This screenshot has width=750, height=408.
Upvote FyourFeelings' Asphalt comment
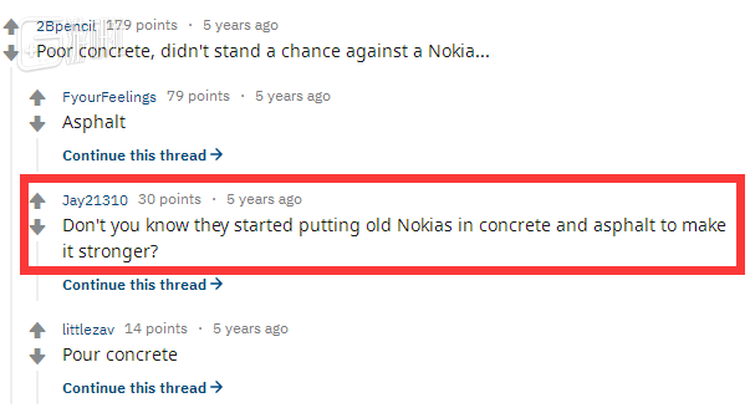pos(38,98)
